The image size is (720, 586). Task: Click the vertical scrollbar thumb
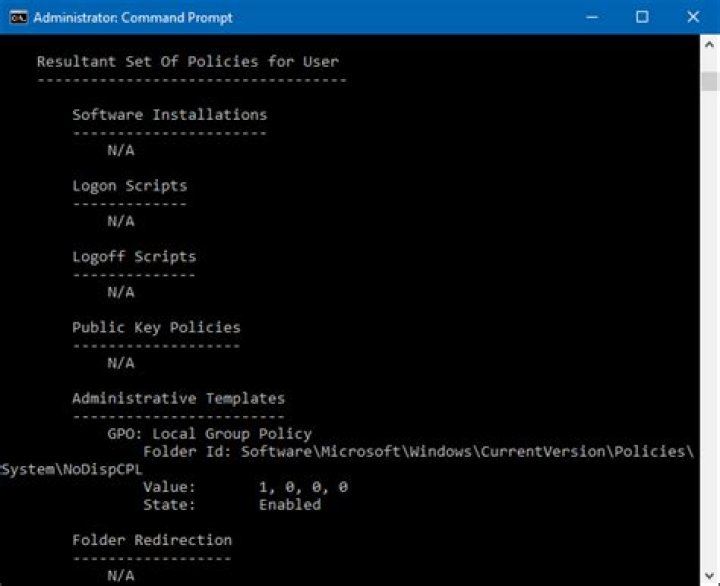pyautogui.click(x=709, y=81)
